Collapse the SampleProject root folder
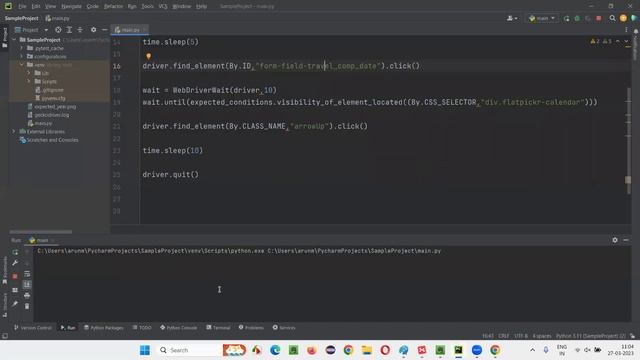The image size is (640, 360). [14, 40]
